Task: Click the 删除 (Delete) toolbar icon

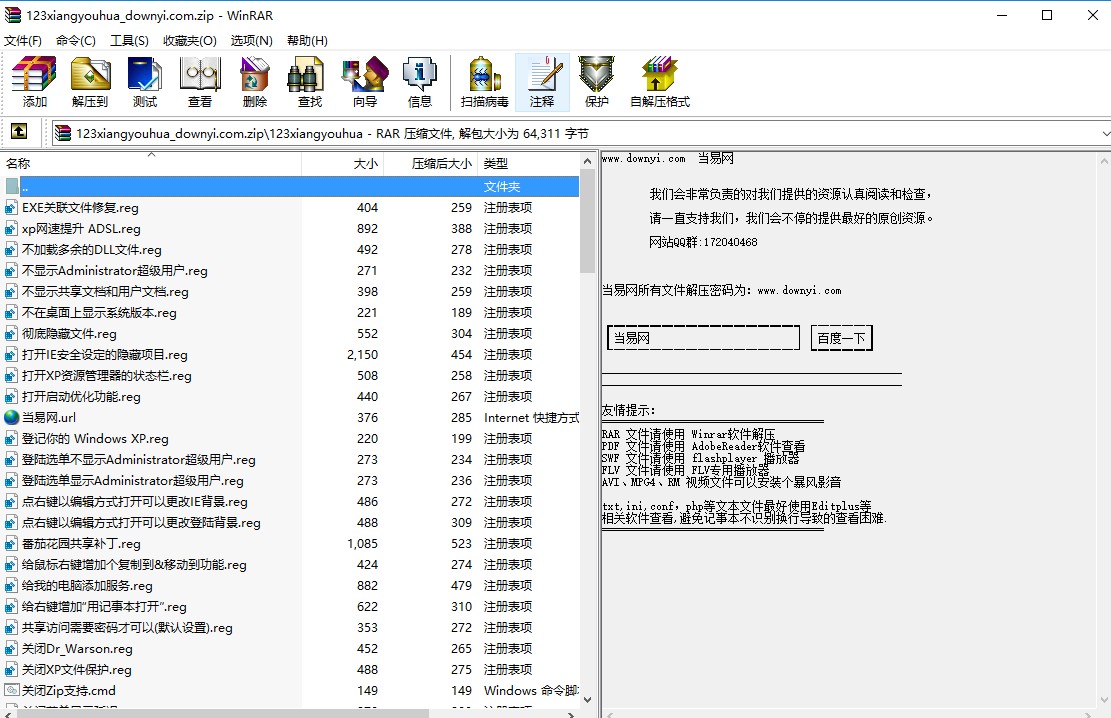Action: coord(253,80)
